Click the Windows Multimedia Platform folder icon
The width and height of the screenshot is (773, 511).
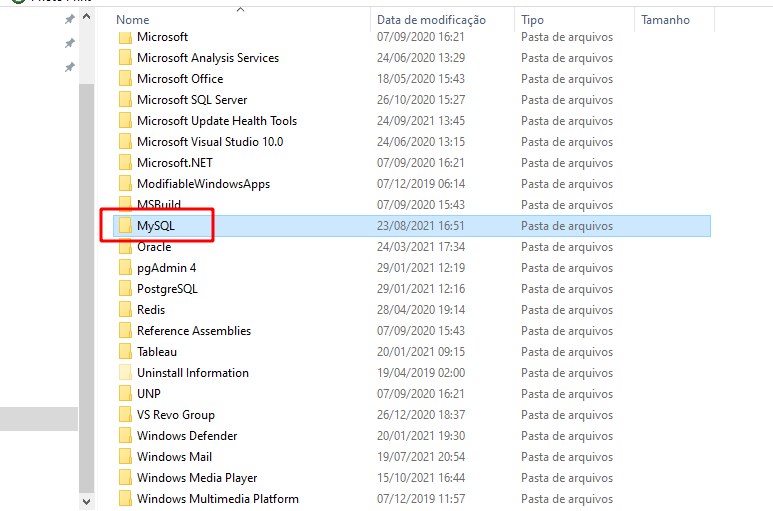point(125,499)
